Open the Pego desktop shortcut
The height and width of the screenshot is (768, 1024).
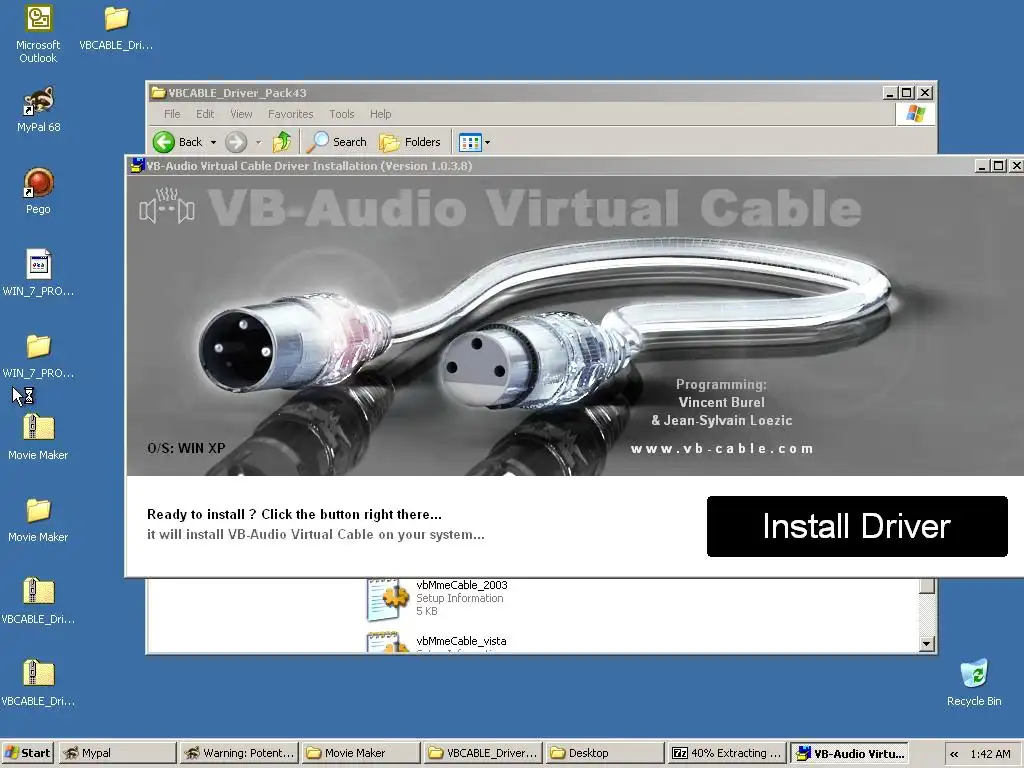(39, 191)
